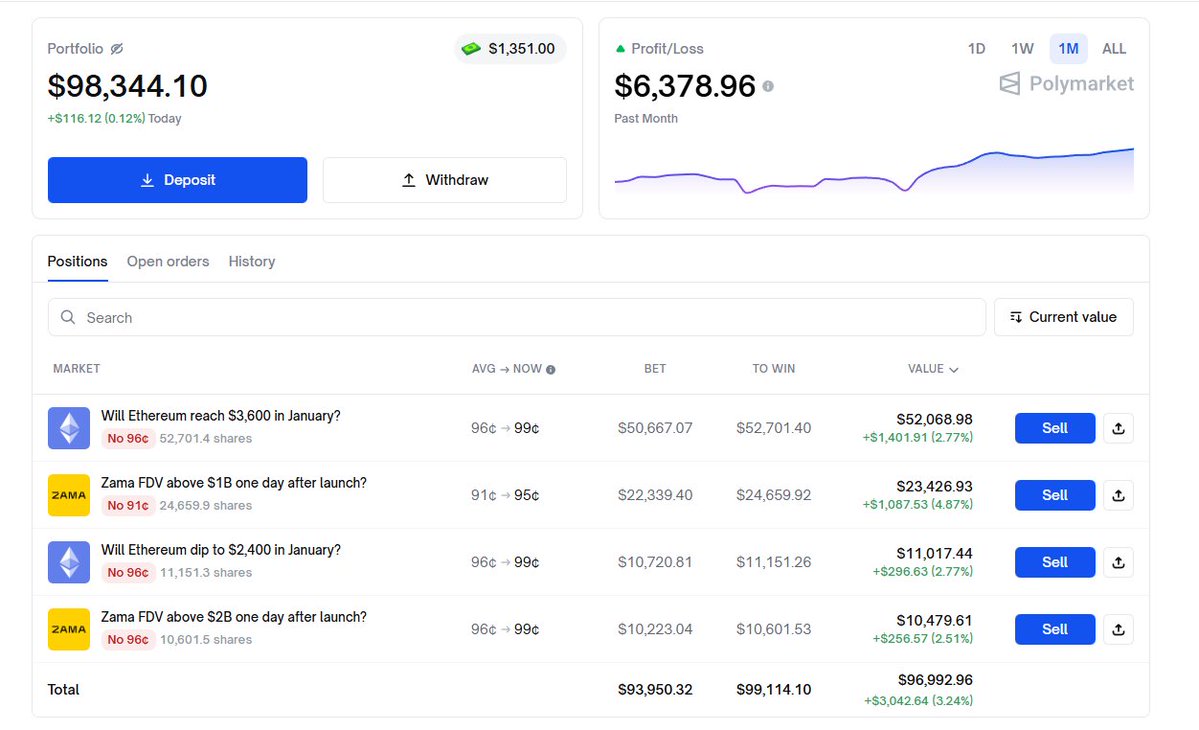Click the AVG → NOW info icon
Image resolution: width=1199 pixels, height=730 pixels.
click(x=551, y=369)
